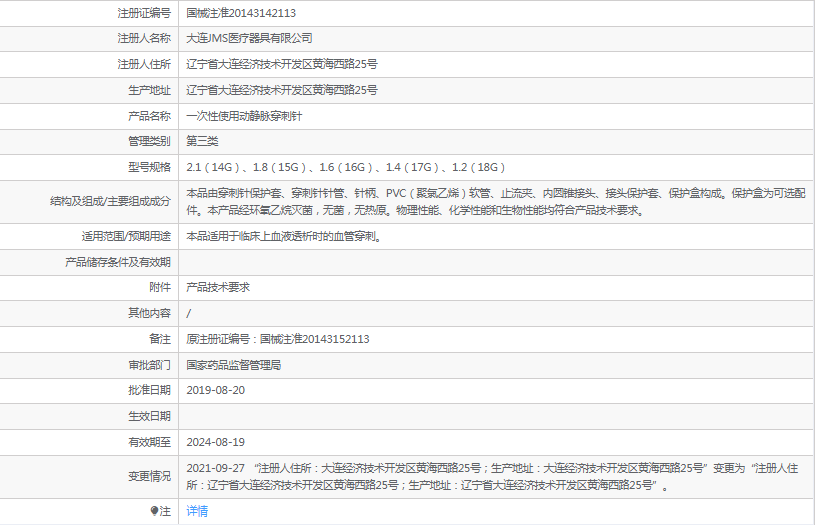Click the 注册人住所 label
The image size is (819, 525).
click(x=144, y=64)
